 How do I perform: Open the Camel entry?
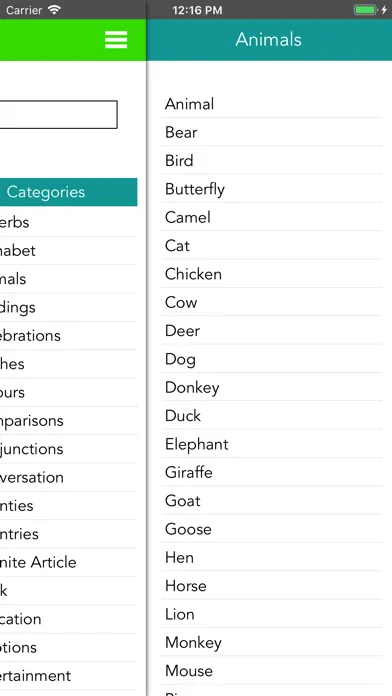pos(271,218)
